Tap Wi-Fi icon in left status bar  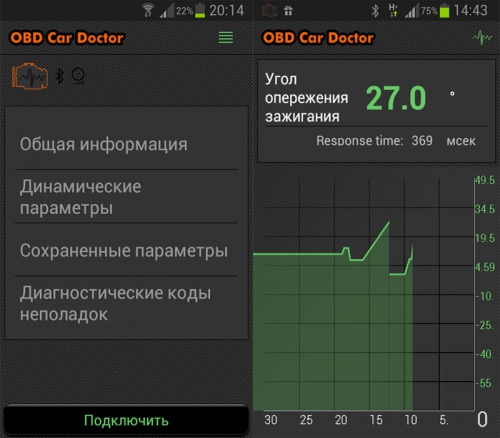coord(148,10)
